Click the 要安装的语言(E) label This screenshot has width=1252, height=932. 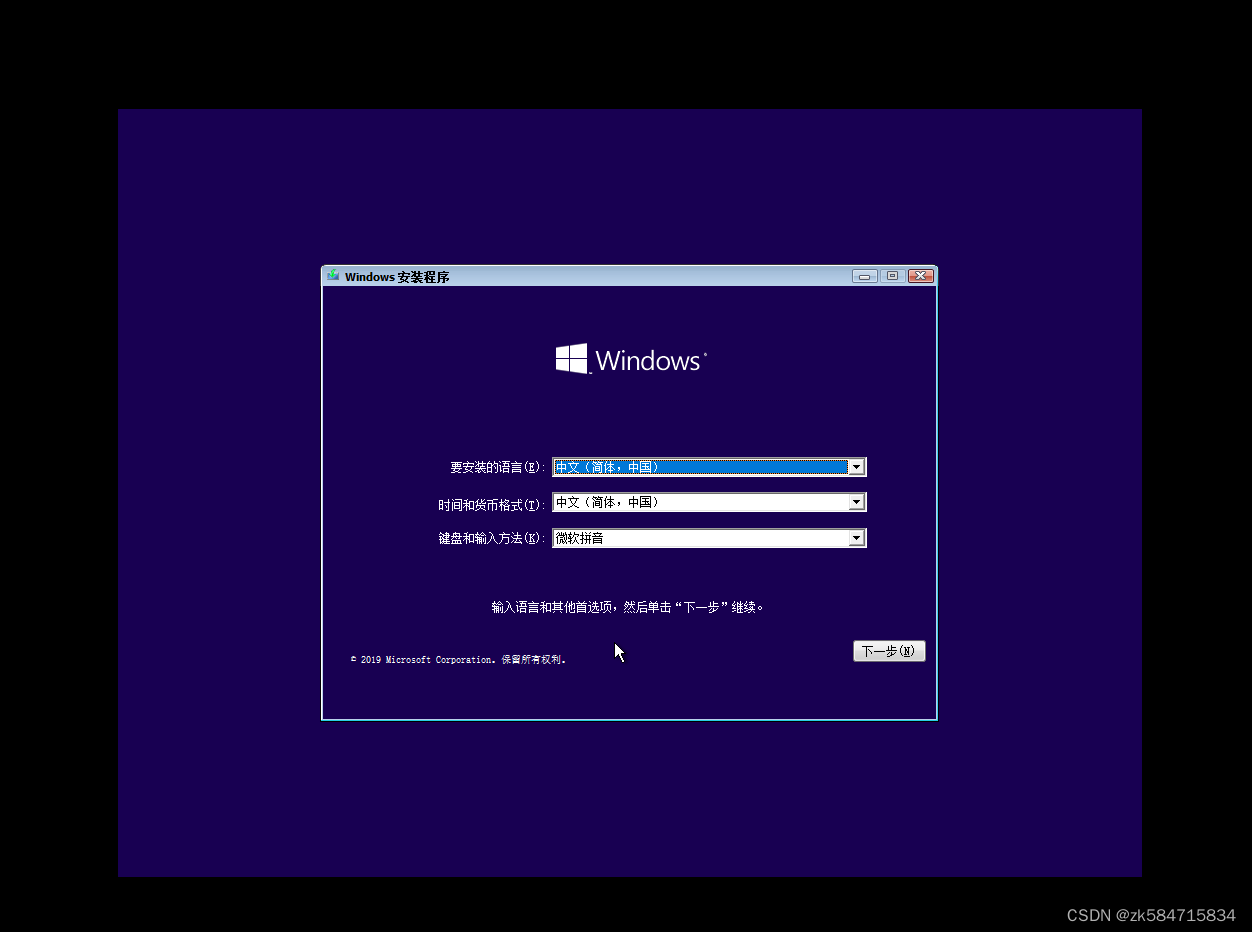tap(498, 468)
